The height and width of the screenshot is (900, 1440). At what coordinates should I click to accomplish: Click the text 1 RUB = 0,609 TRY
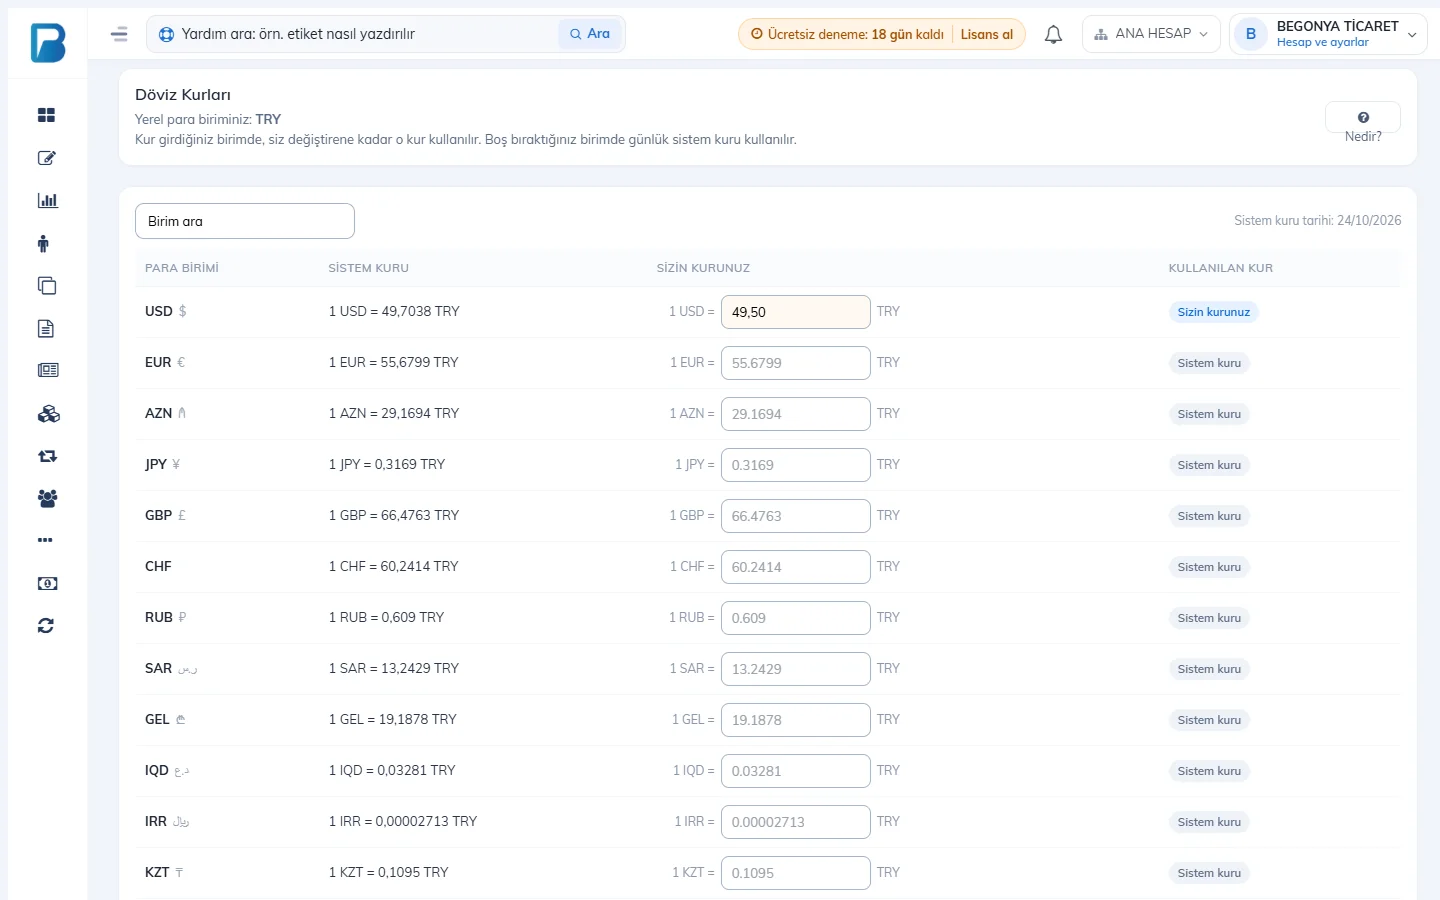pos(386,617)
